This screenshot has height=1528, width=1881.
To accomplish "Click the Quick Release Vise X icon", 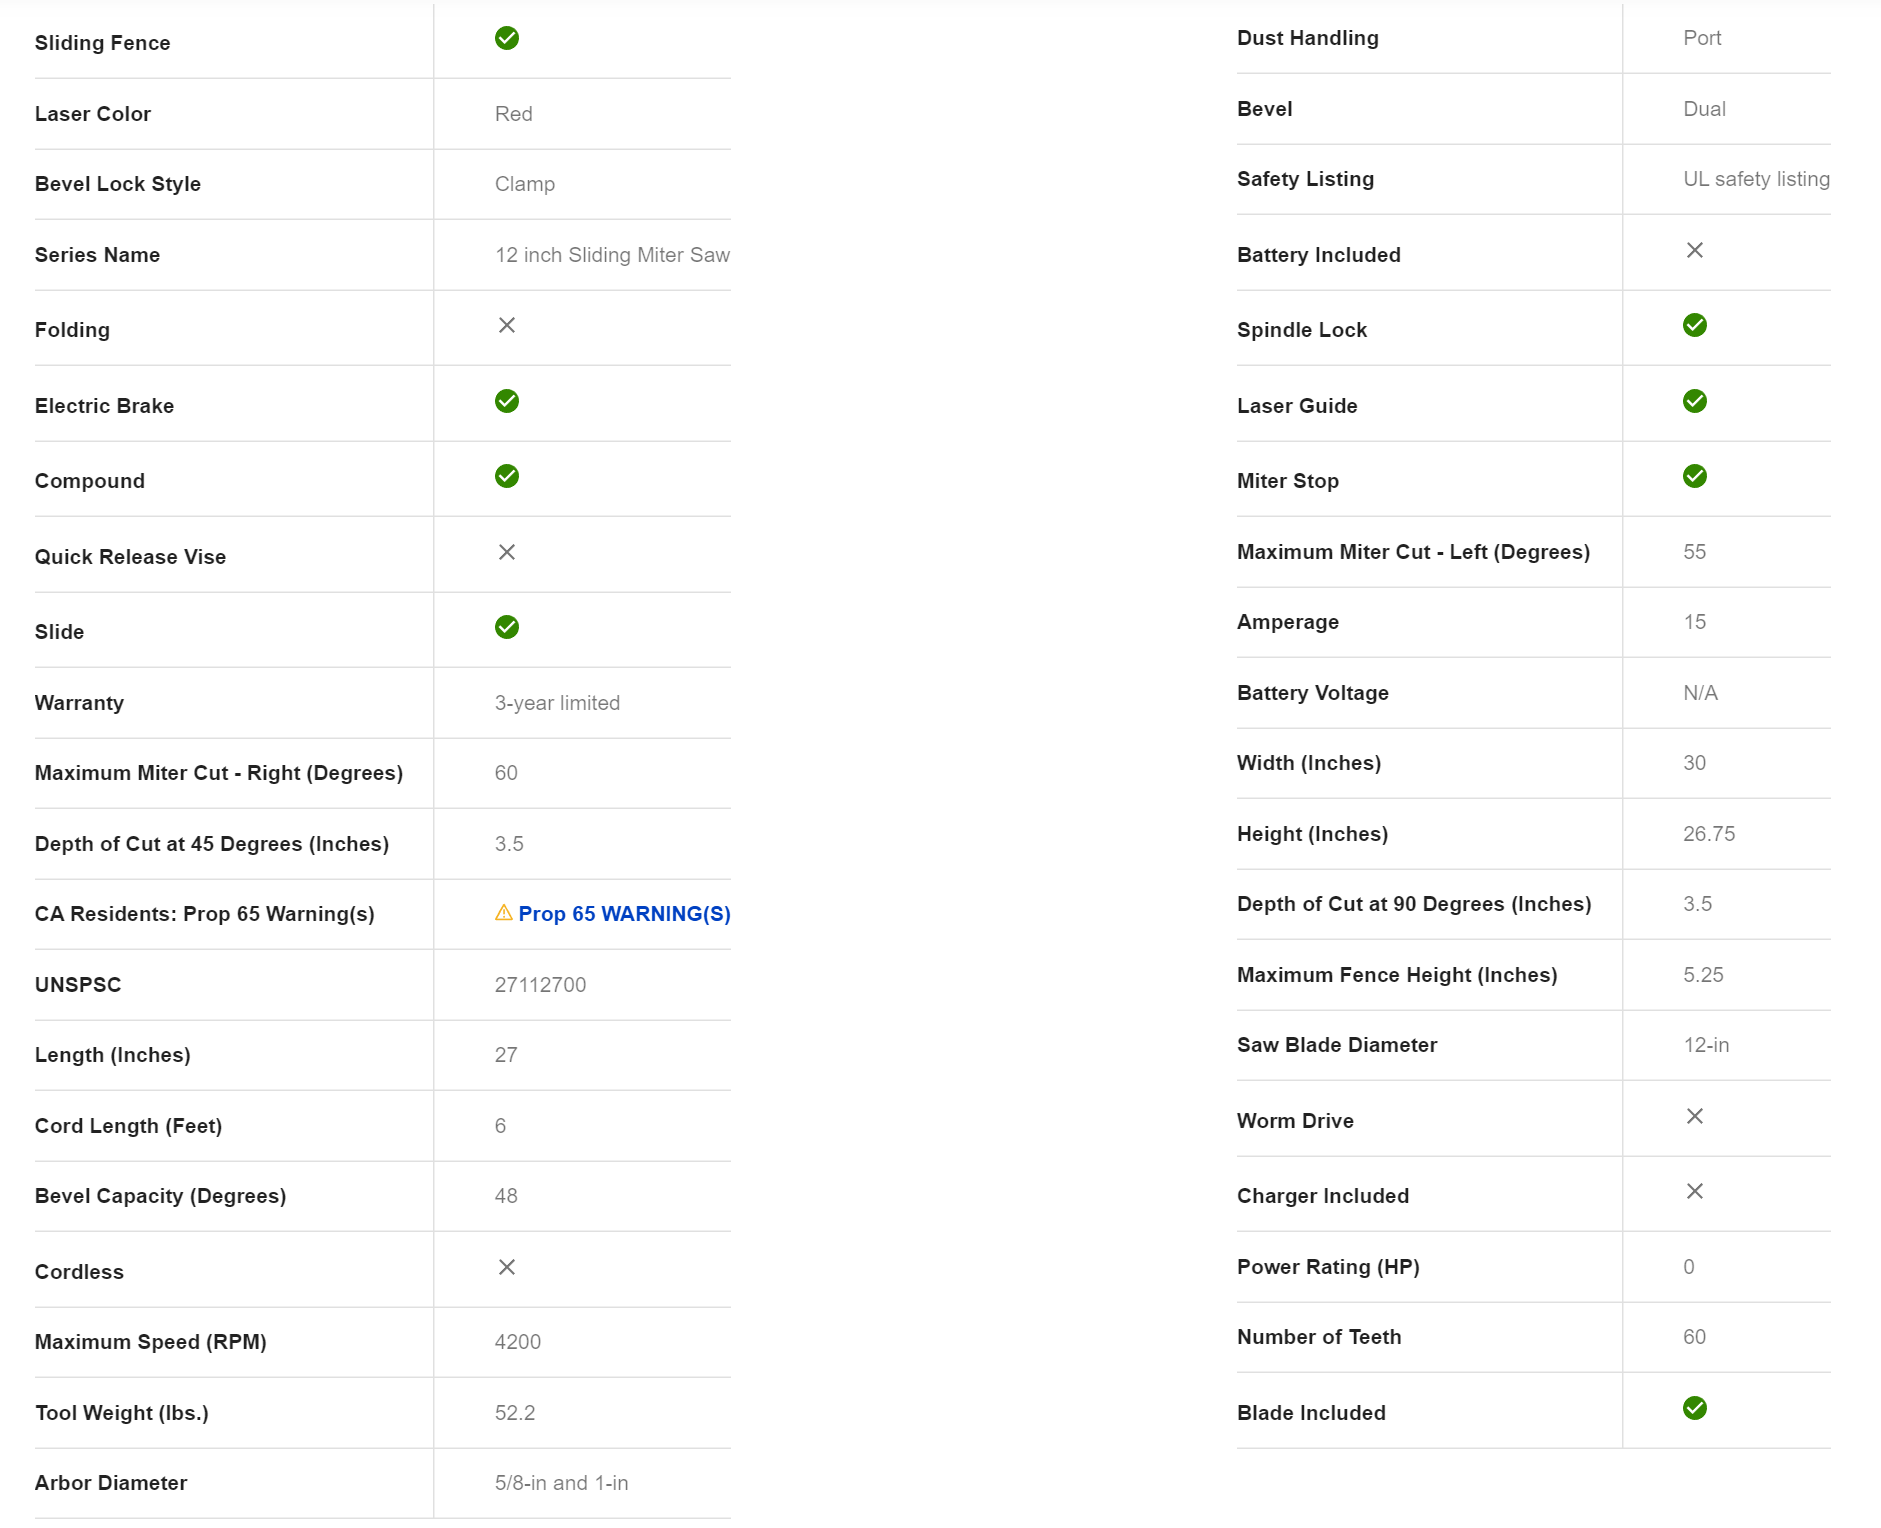I will click(x=507, y=552).
